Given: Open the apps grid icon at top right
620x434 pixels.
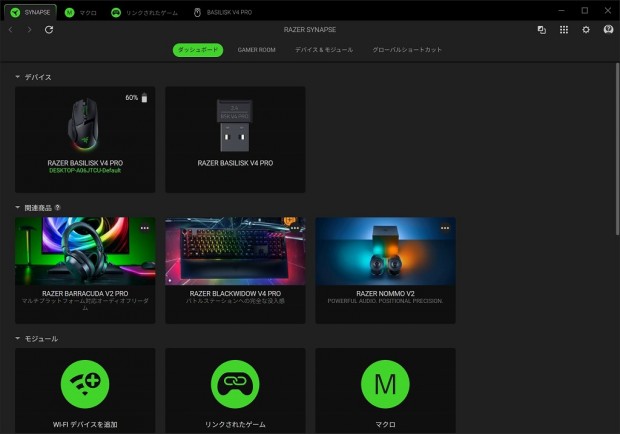Looking at the screenshot, I should tap(564, 30).
